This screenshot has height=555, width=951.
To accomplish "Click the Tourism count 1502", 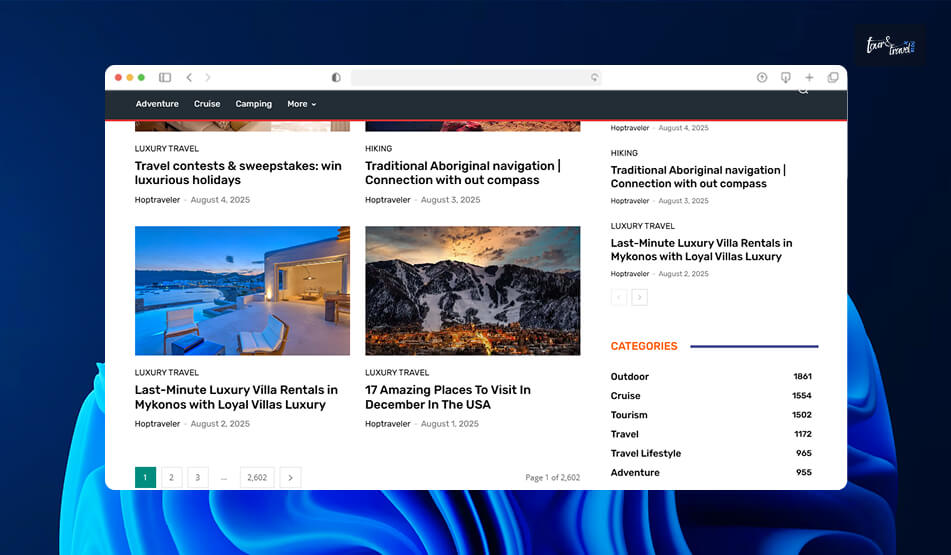I will [x=802, y=415].
